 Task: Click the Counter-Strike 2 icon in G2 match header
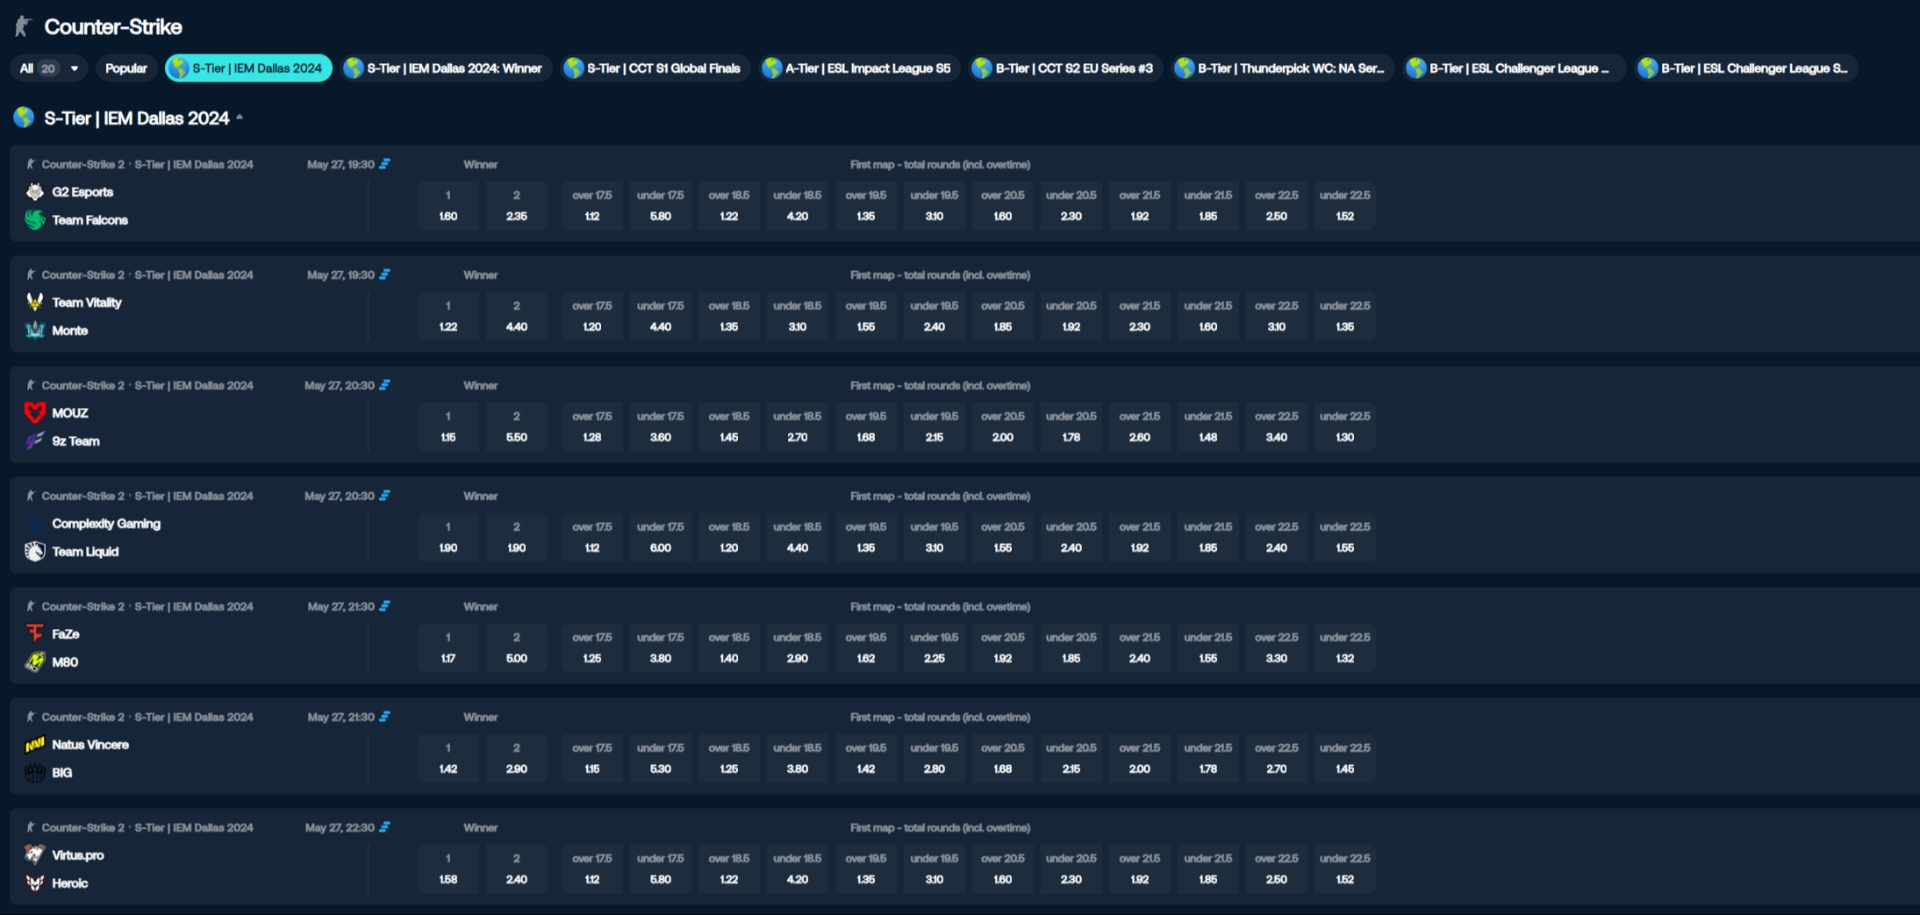pos(31,164)
